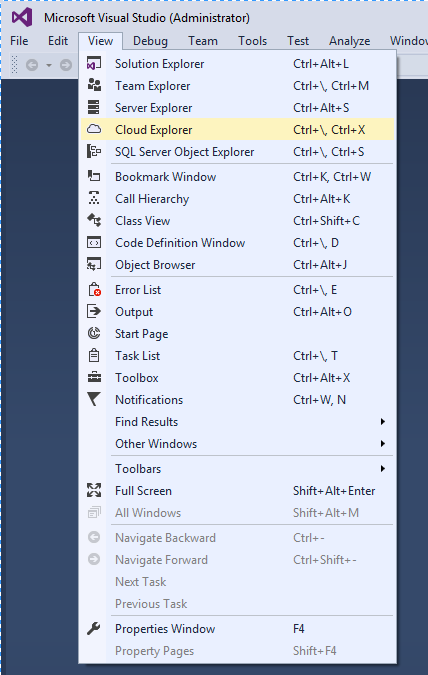The width and height of the screenshot is (428, 675).
Task: Click the Call Hierarchy icon
Action: (x=94, y=198)
